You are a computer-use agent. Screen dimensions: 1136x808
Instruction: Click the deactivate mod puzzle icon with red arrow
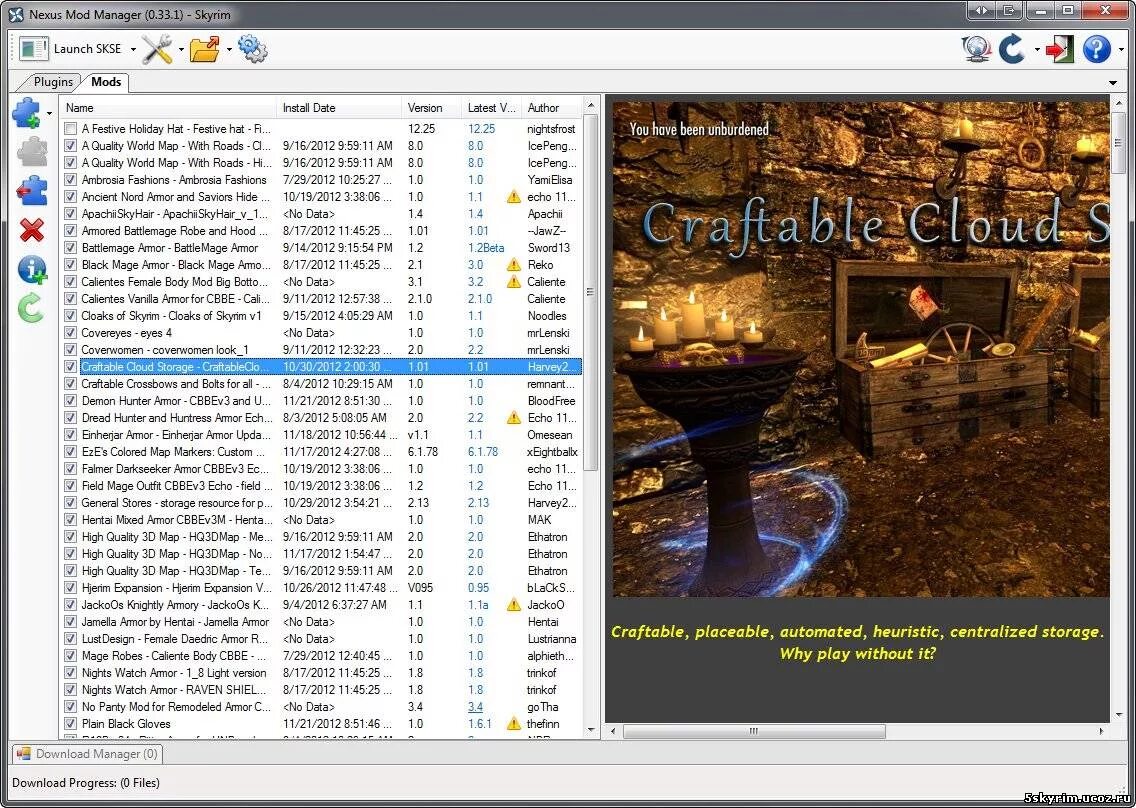tap(31, 191)
